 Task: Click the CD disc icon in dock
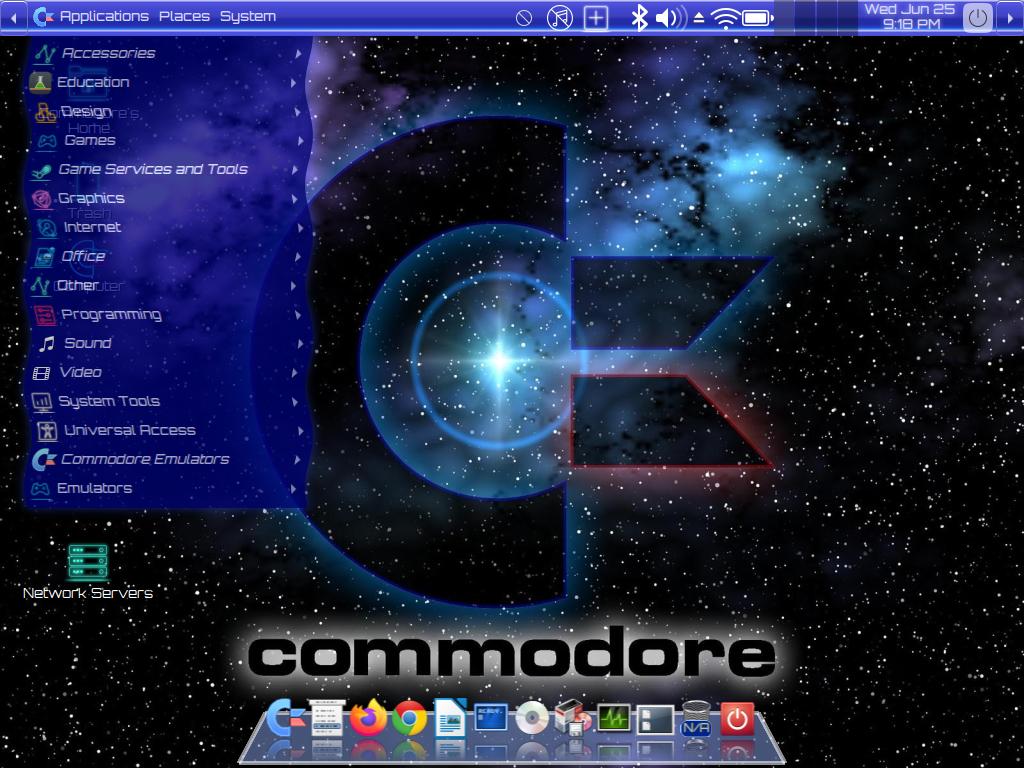click(532, 718)
